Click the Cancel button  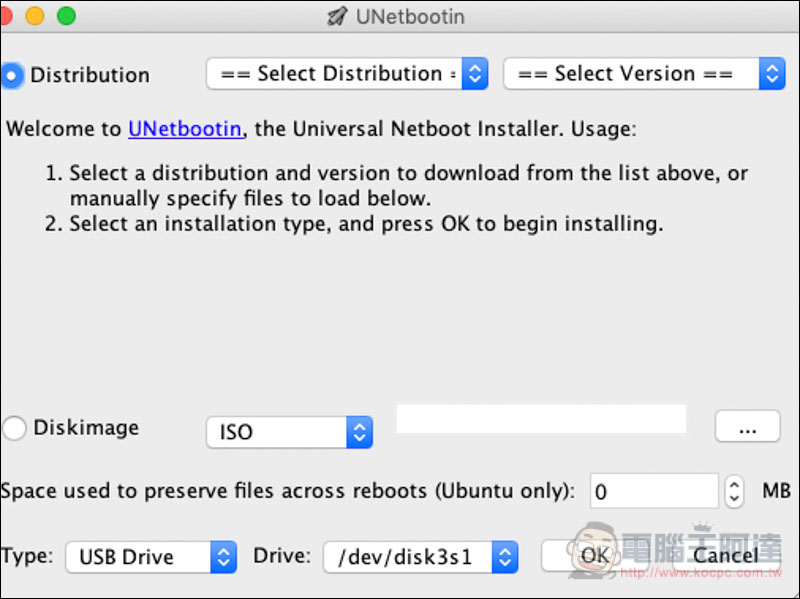726,556
